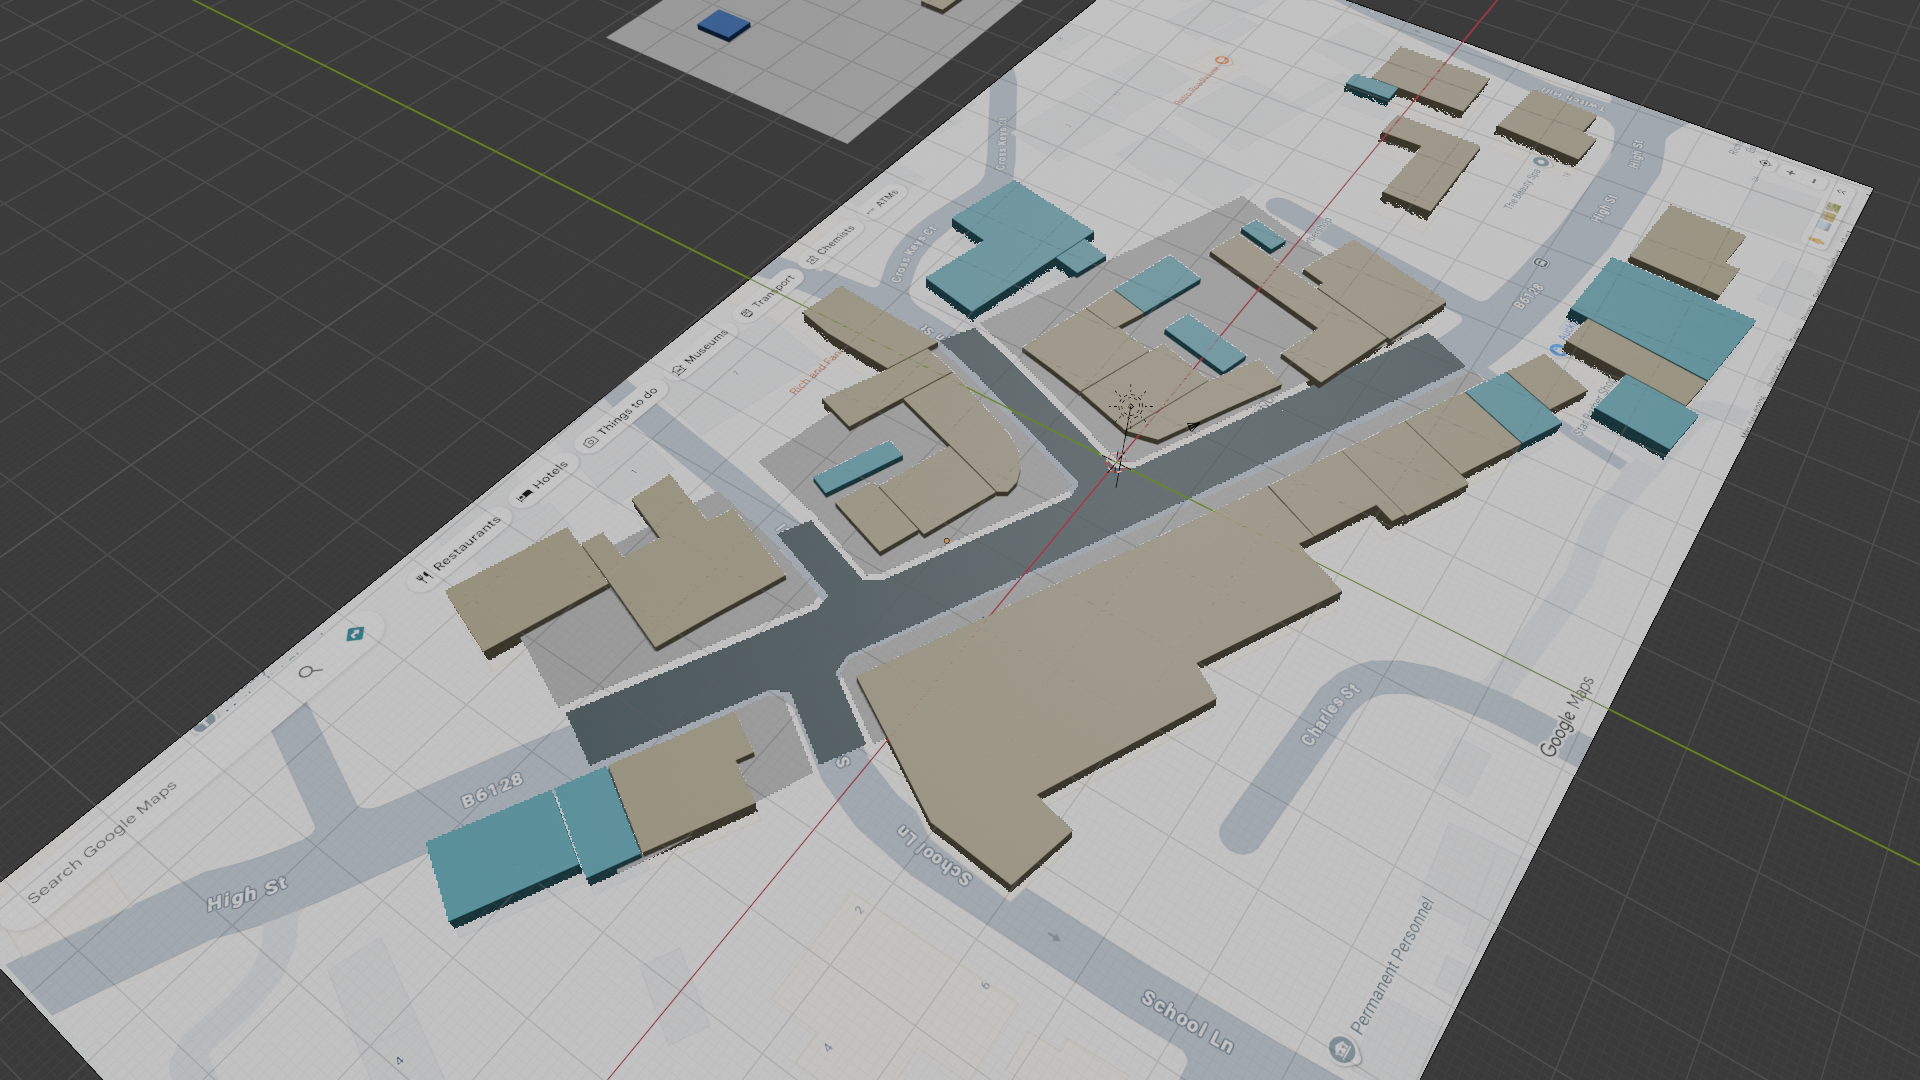Screen dimensions: 1920x1080
Task: Click the orange restaurant pin marker
Action: [x=1221, y=61]
